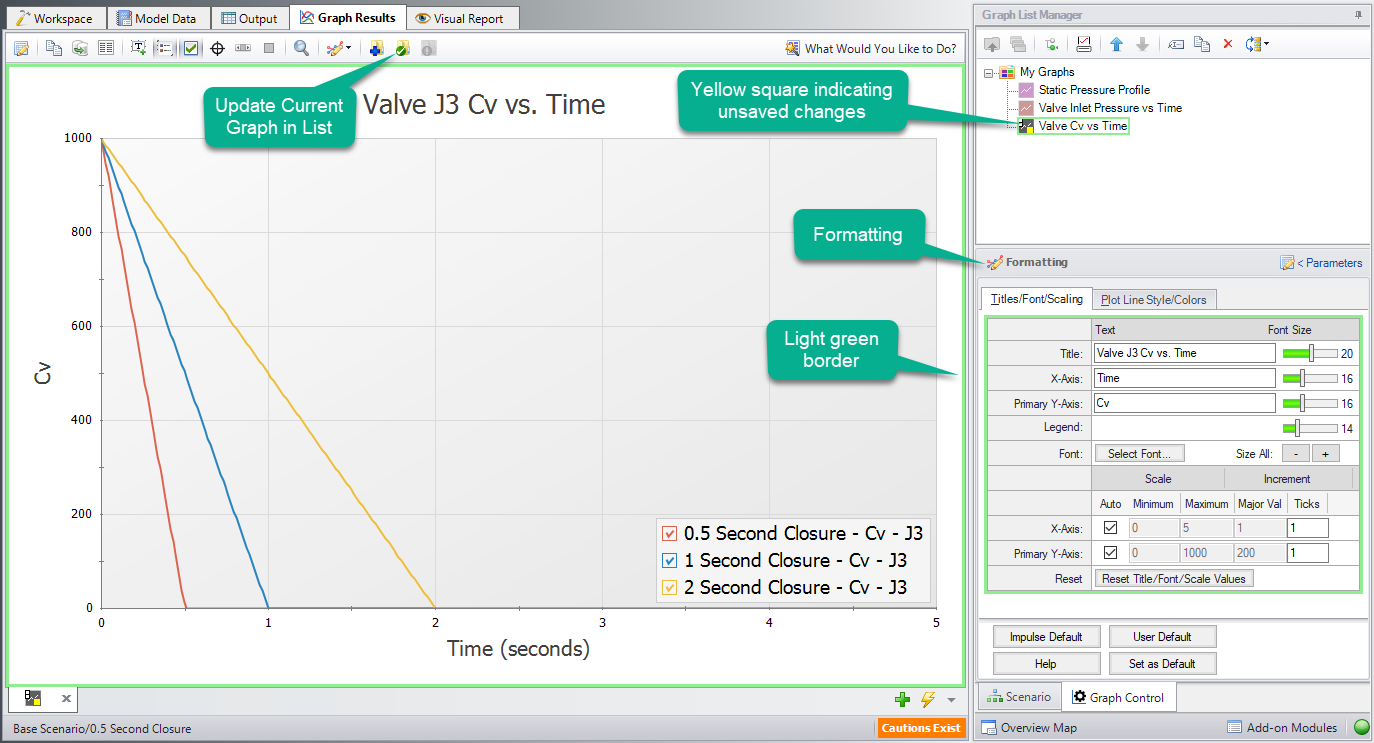This screenshot has height=743, width=1374.
Task: Delete the selected graph with the red X icon
Action: point(1227,44)
